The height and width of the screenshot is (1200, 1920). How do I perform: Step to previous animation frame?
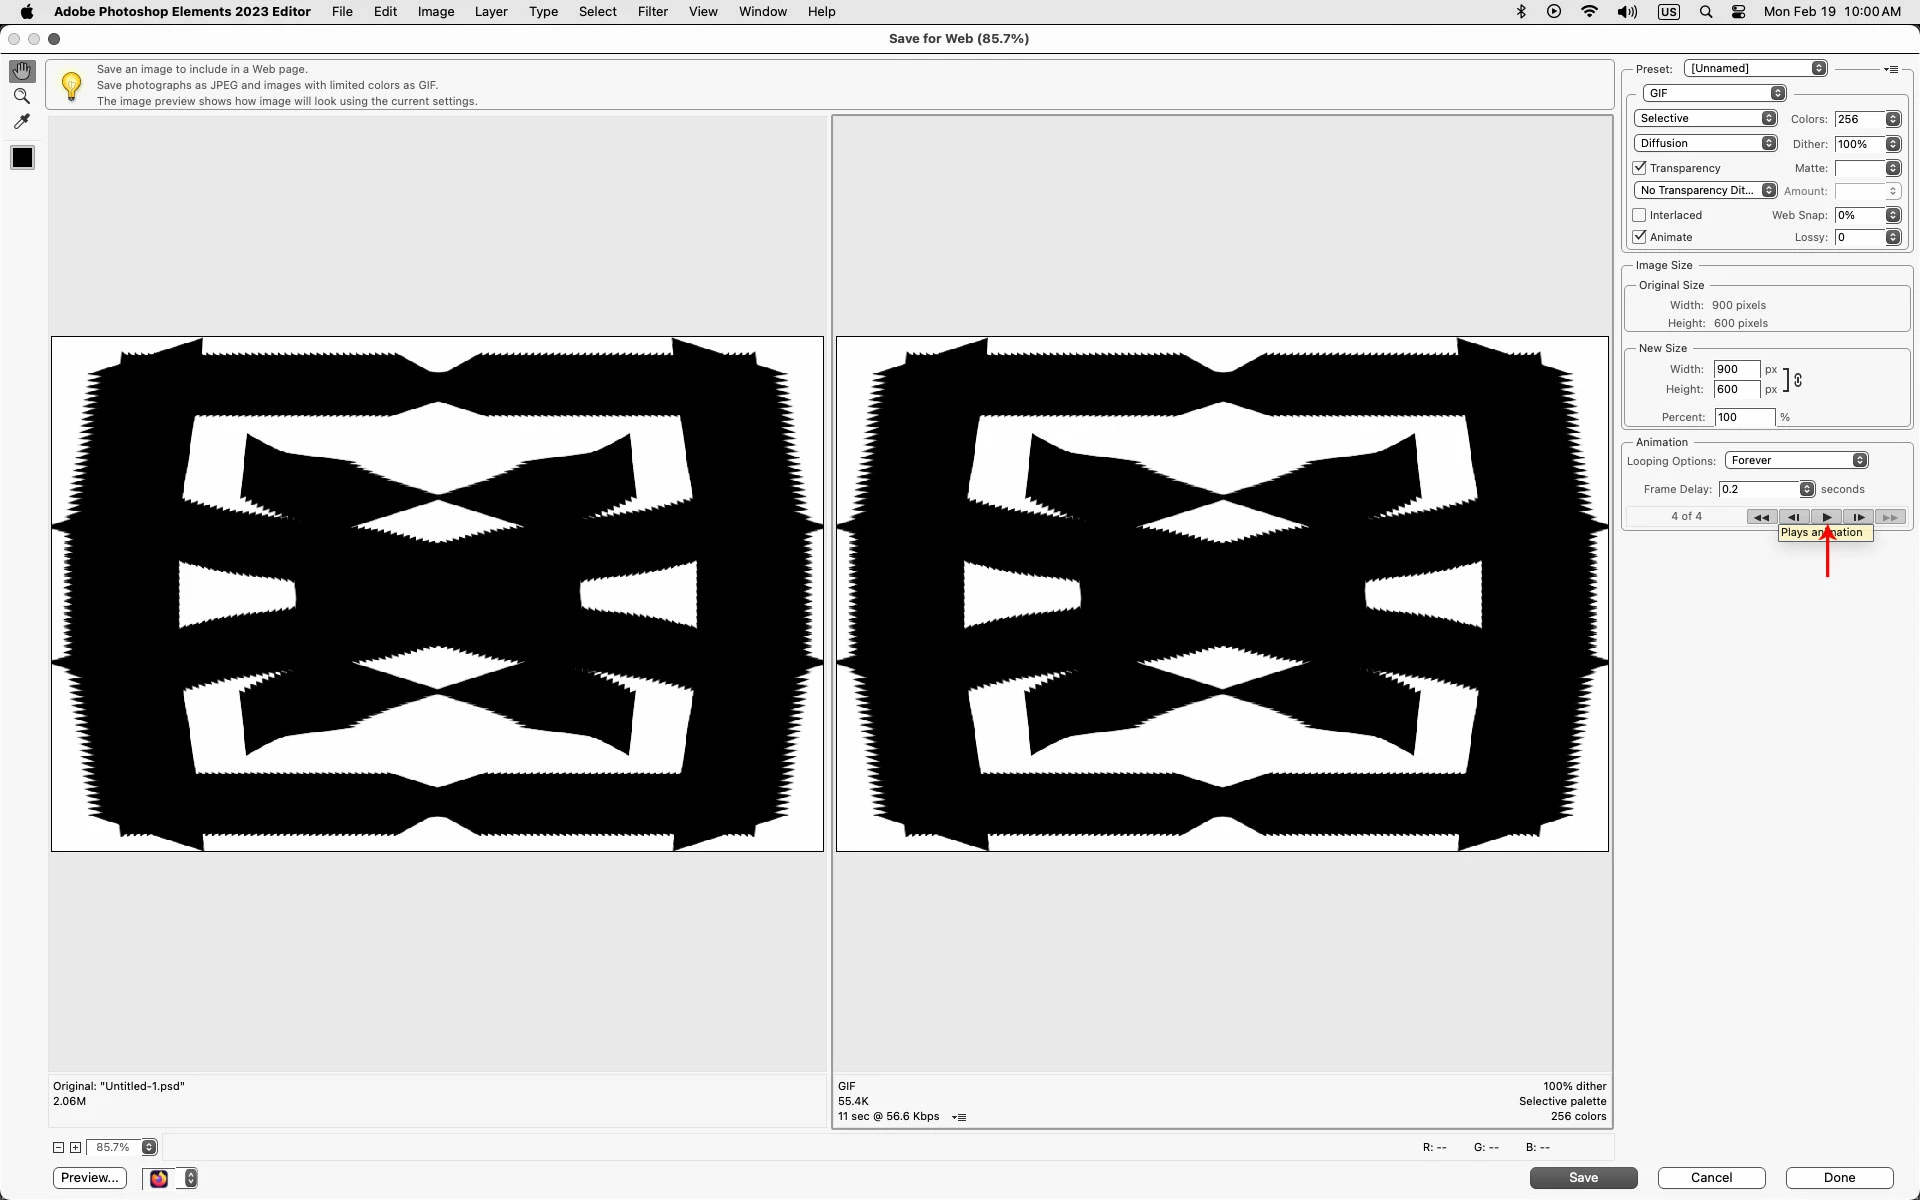pyautogui.click(x=1794, y=517)
